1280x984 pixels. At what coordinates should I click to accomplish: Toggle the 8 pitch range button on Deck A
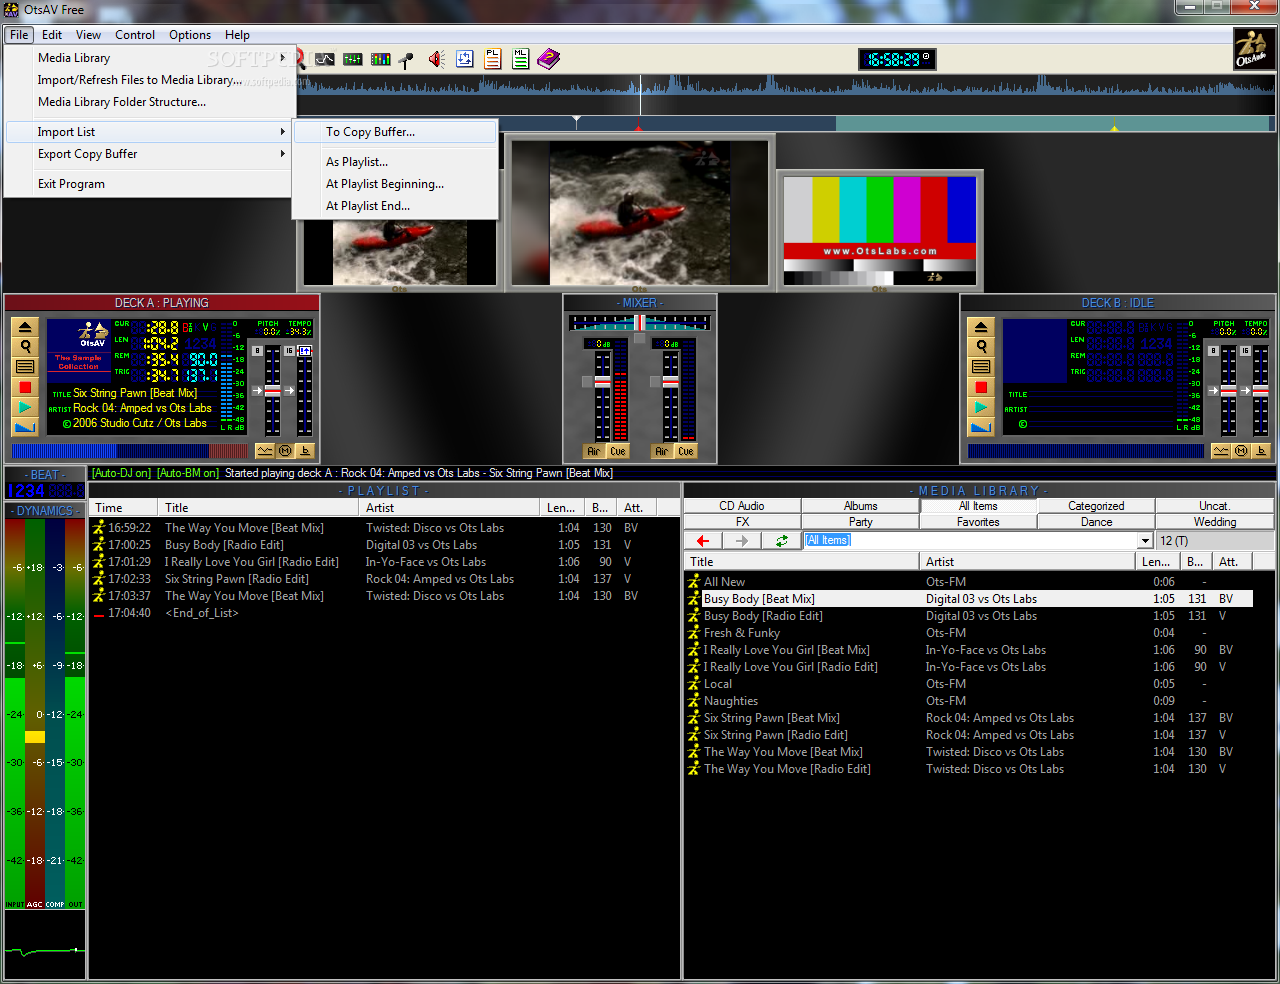coord(257,351)
